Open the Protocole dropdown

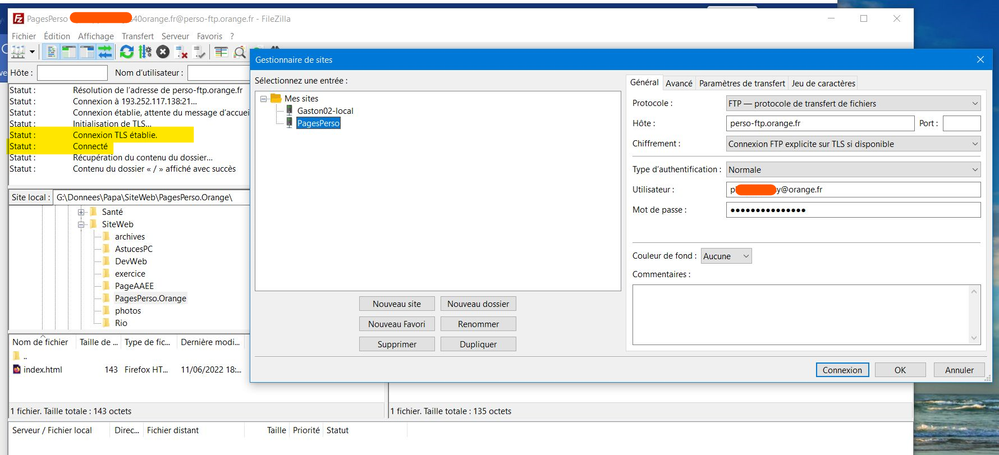[853, 103]
